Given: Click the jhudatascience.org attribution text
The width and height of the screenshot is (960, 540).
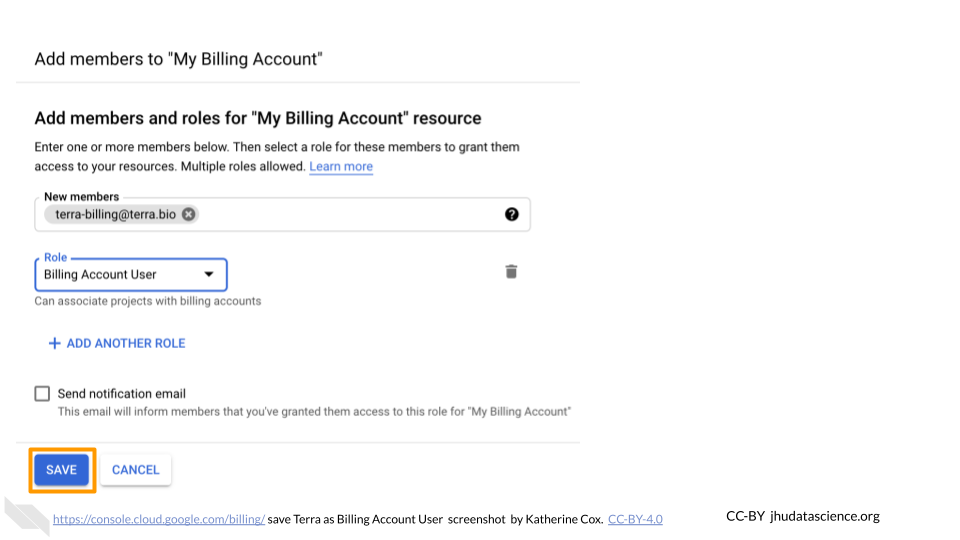Looking at the screenshot, I should click(825, 516).
